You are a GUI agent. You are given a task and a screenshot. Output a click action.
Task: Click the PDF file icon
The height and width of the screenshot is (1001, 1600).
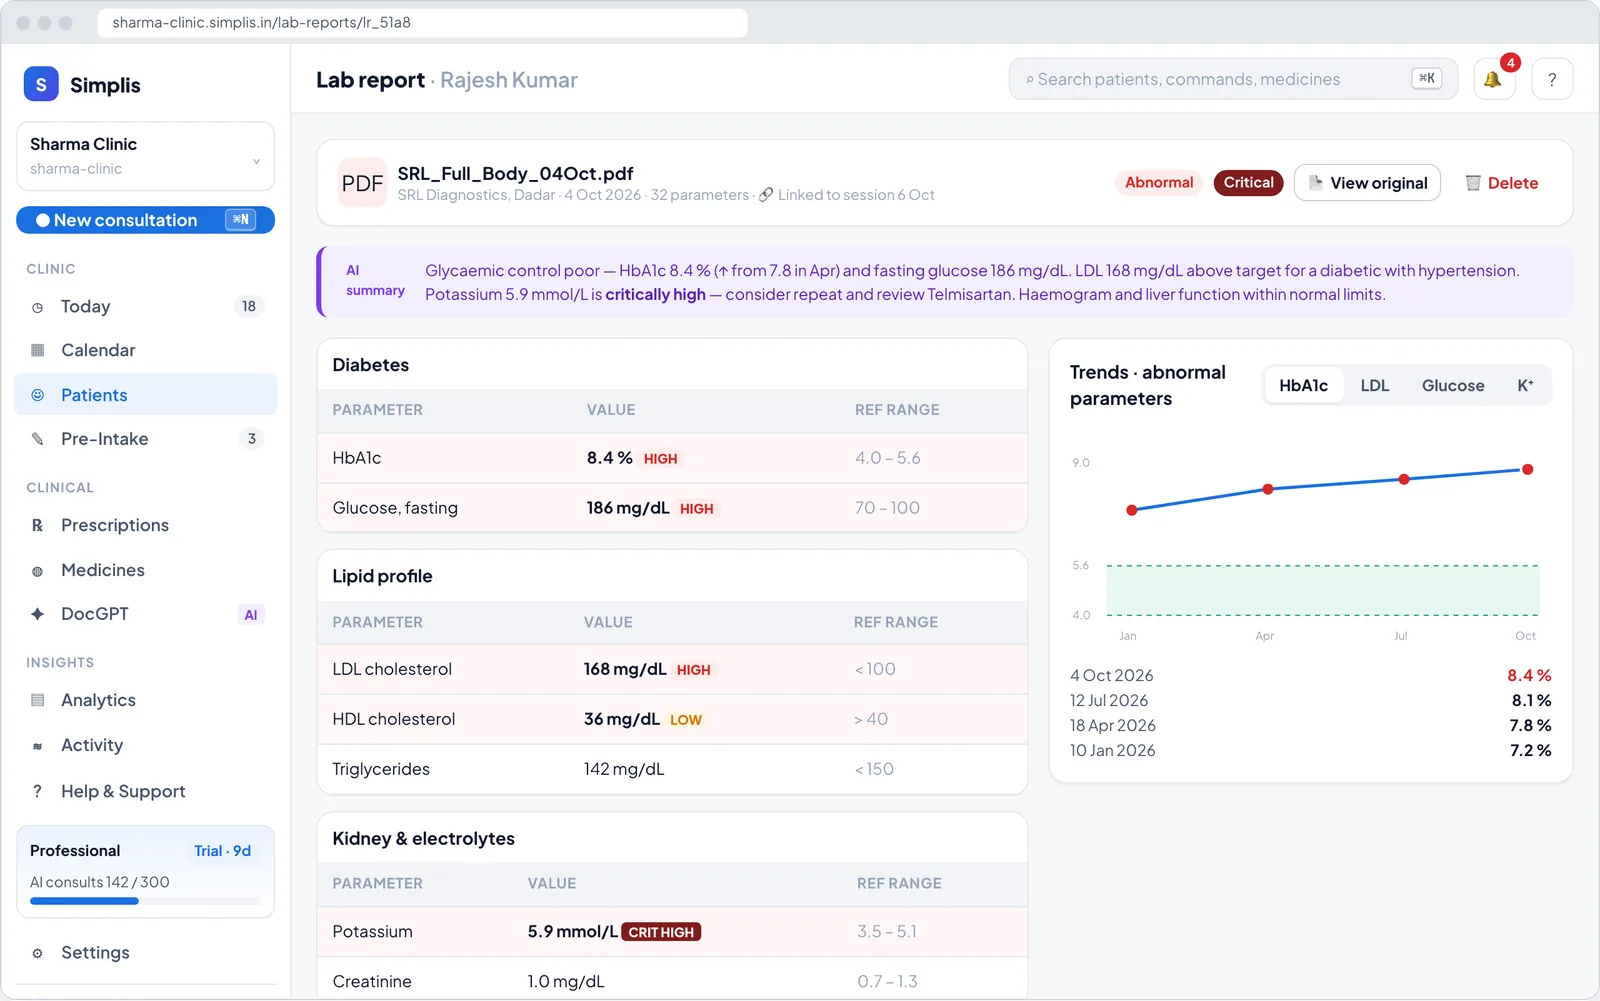(362, 183)
